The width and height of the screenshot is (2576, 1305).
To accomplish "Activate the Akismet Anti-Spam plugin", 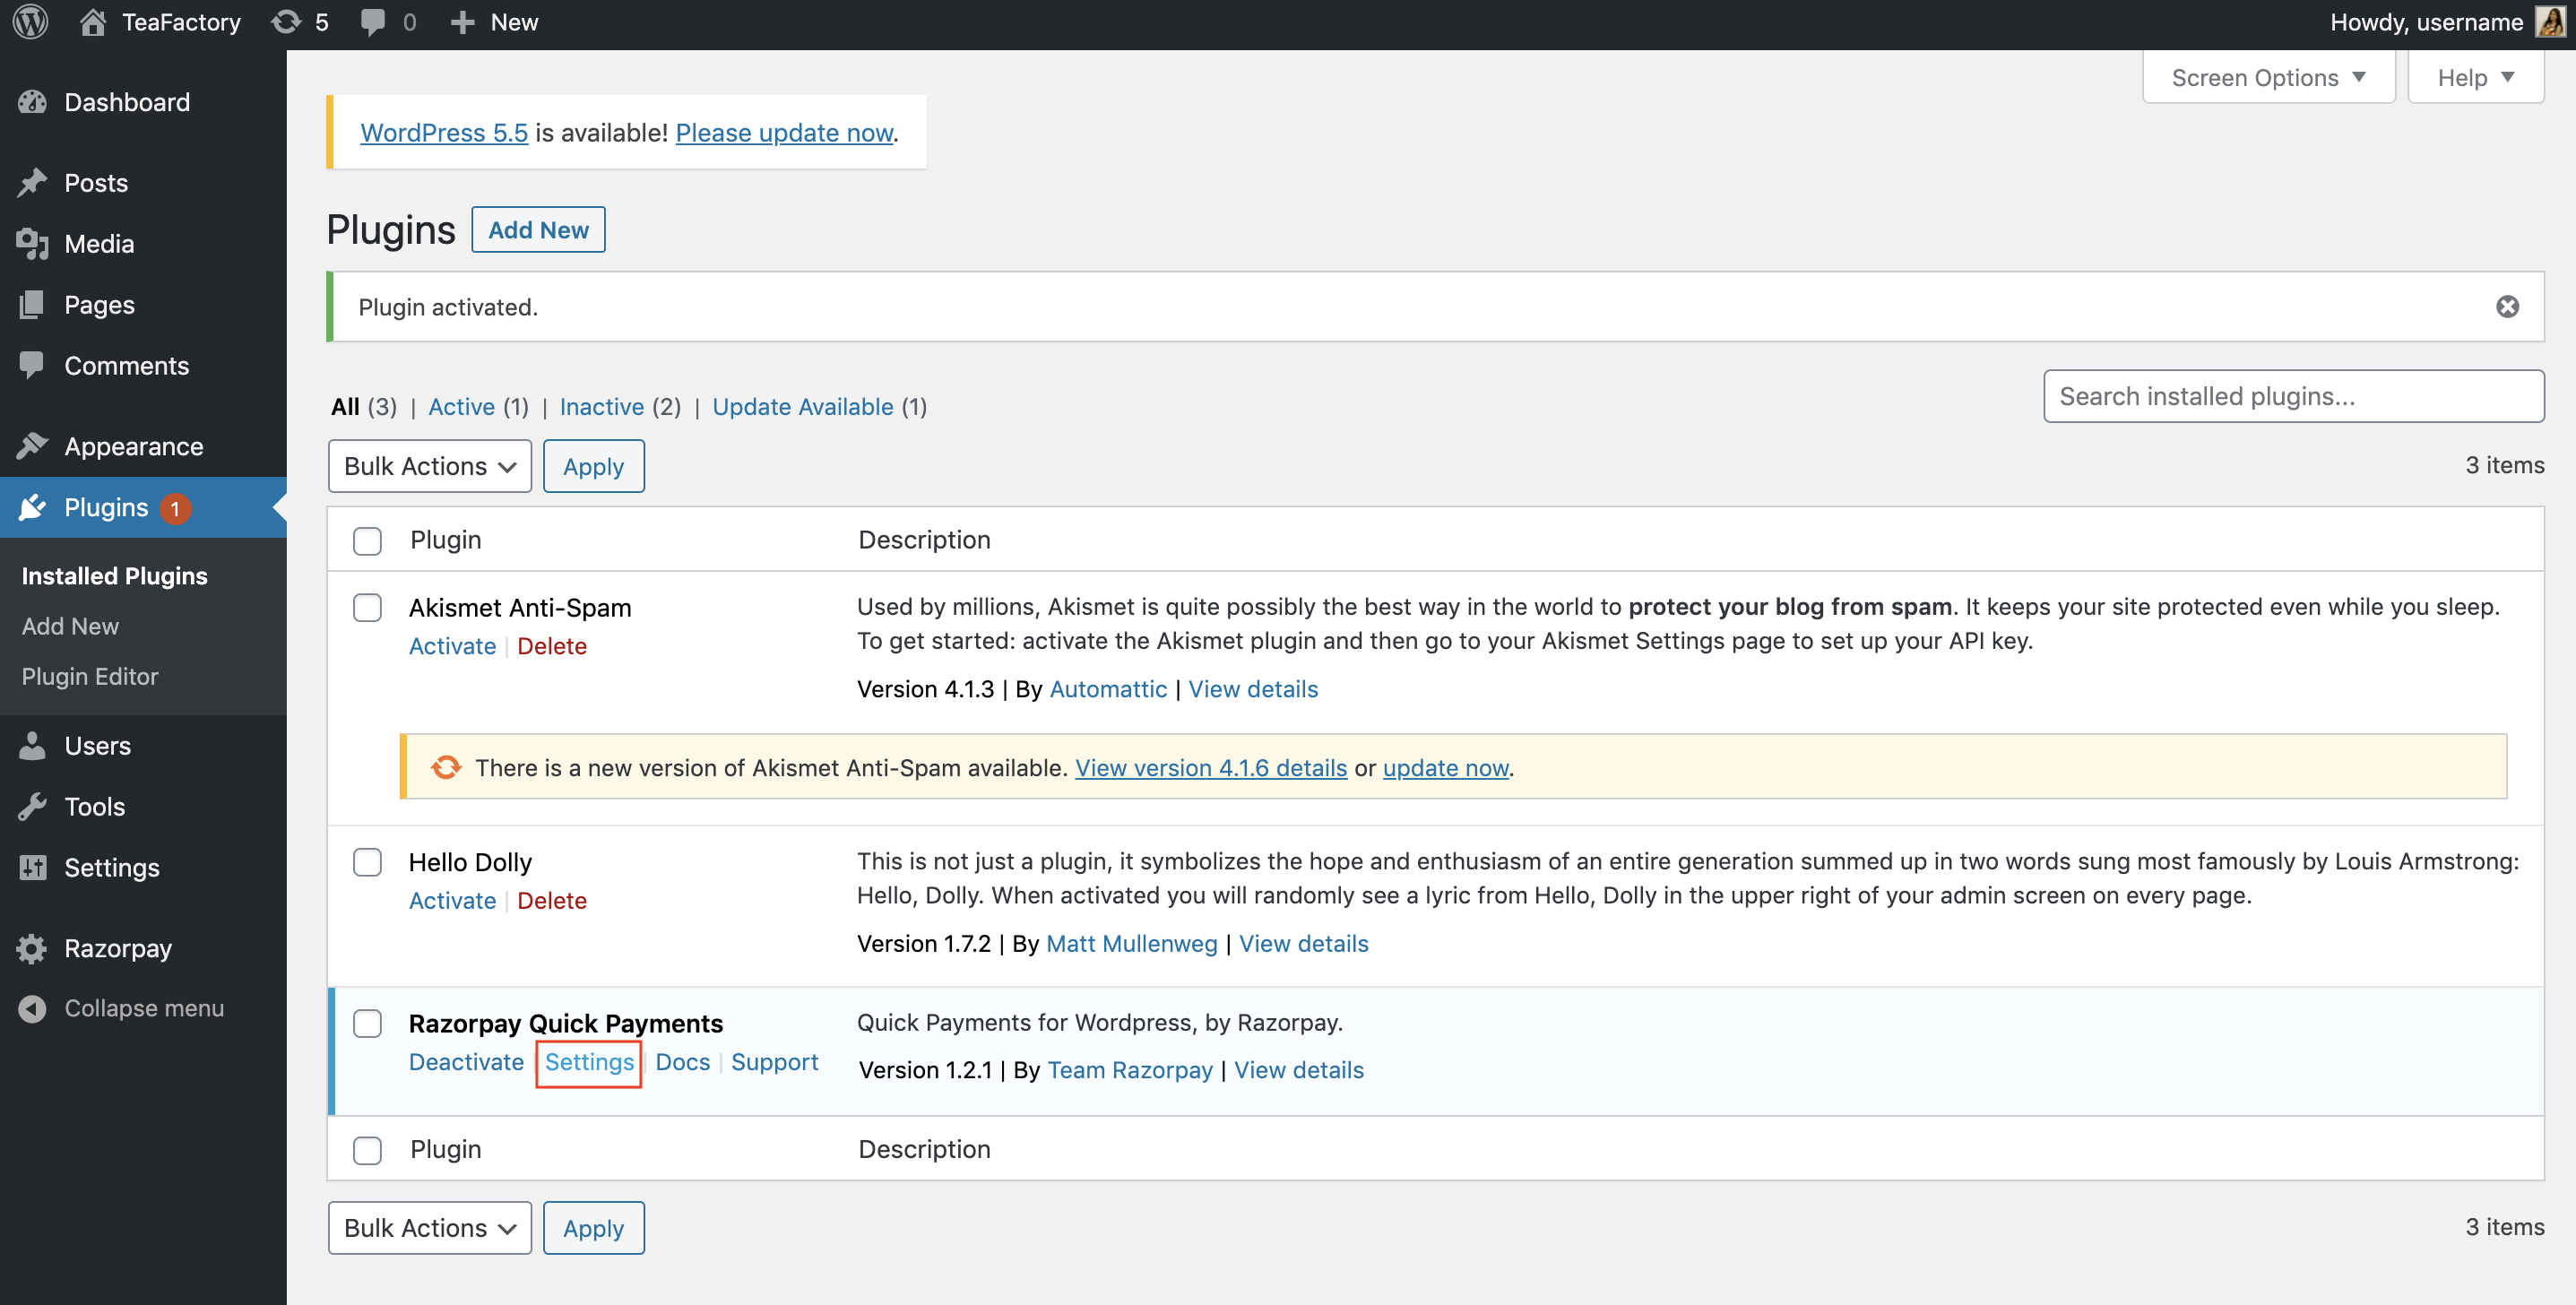I will [452, 646].
